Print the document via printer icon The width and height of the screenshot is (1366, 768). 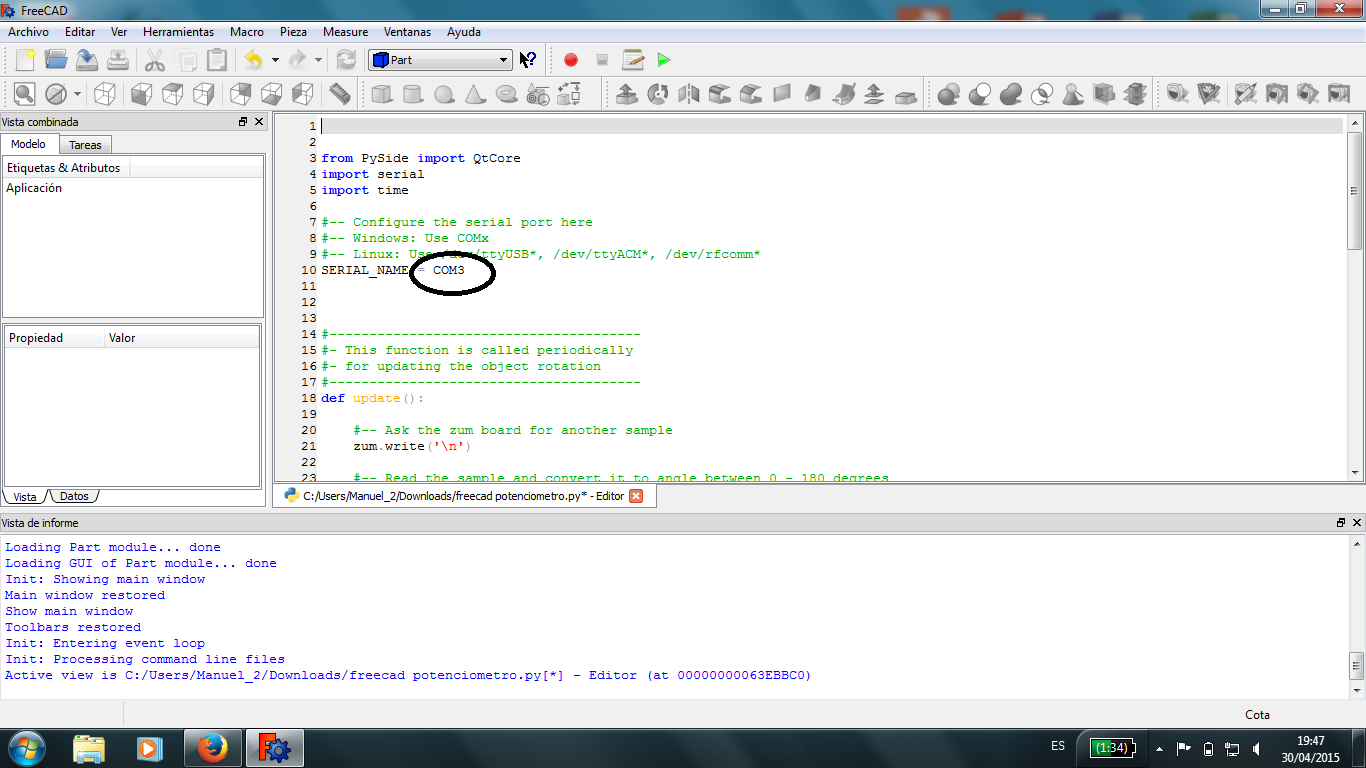point(118,60)
